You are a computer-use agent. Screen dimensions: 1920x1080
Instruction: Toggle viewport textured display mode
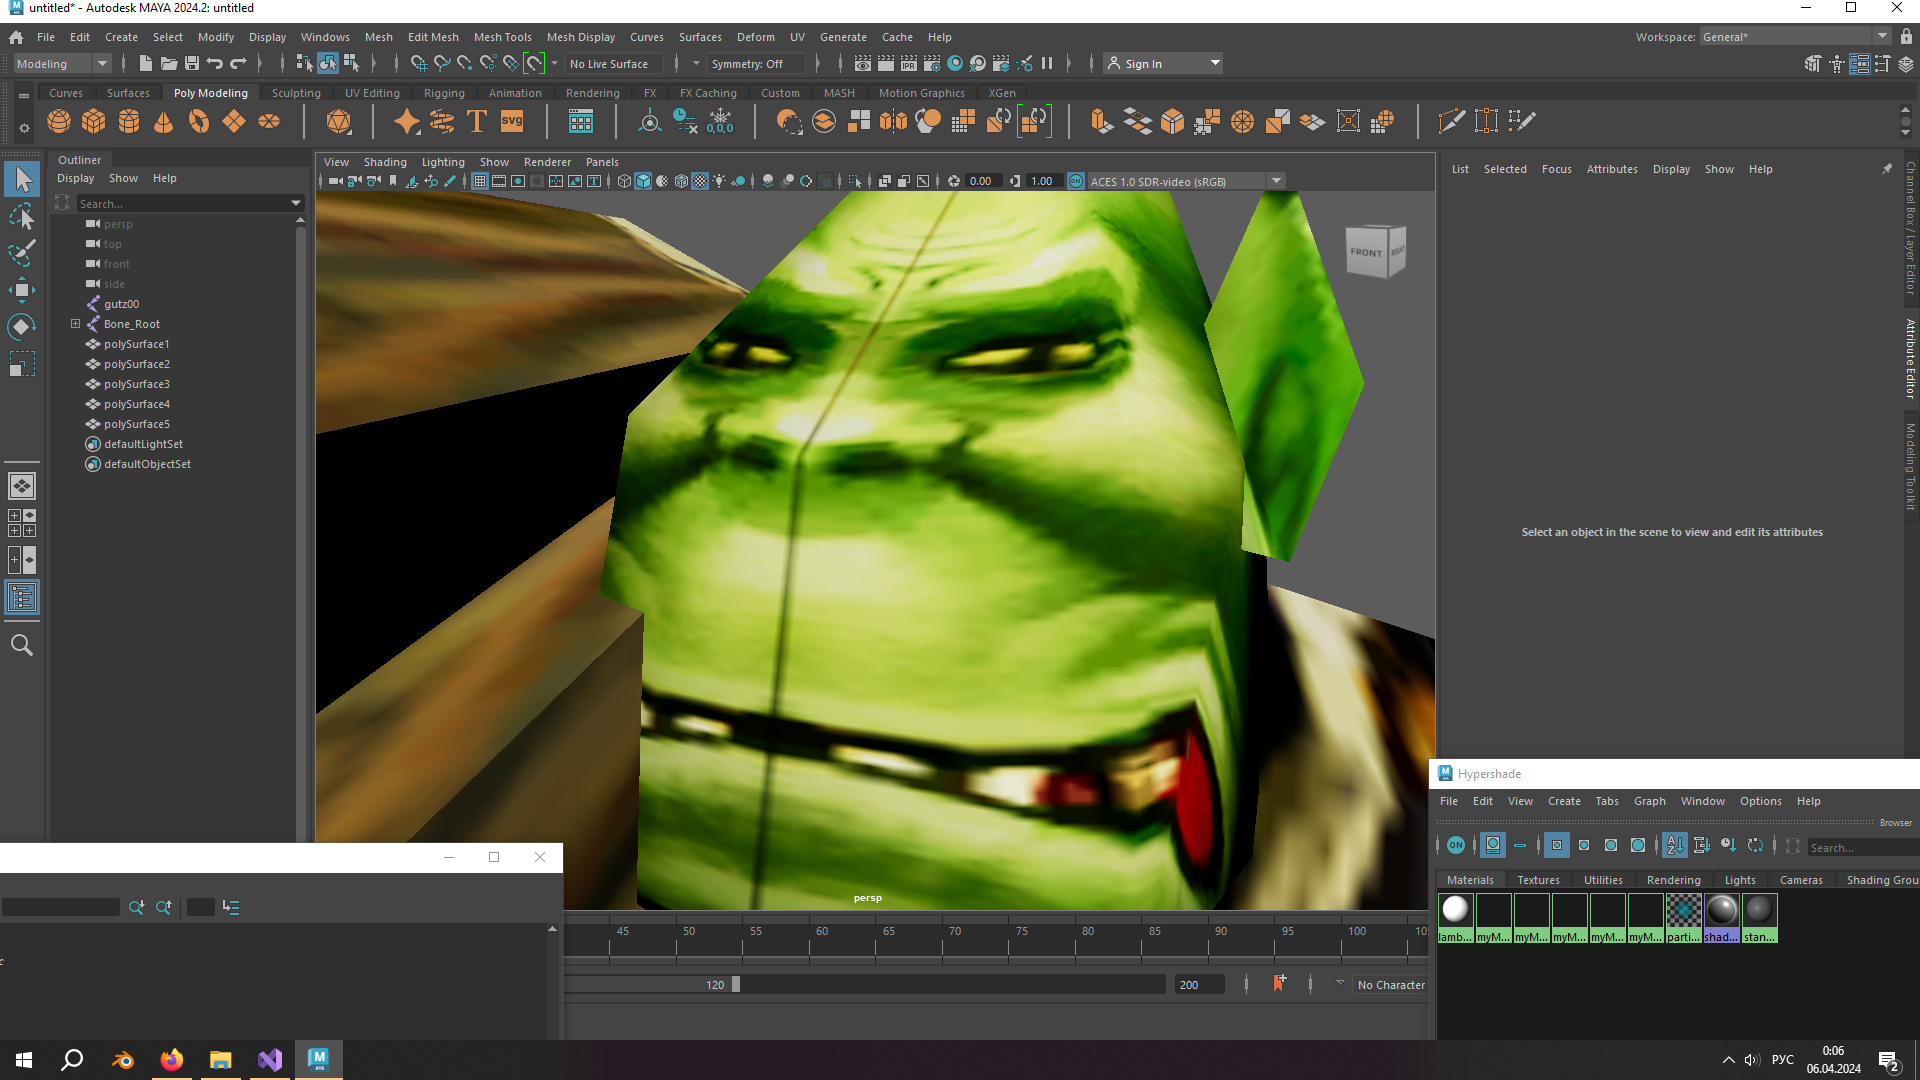coord(700,182)
